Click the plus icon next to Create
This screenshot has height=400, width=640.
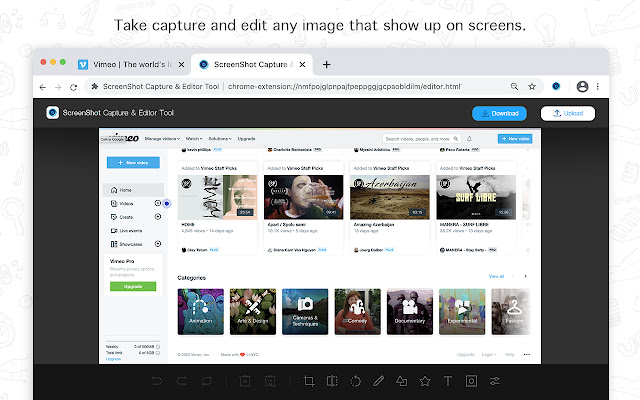(x=158, y=217)
